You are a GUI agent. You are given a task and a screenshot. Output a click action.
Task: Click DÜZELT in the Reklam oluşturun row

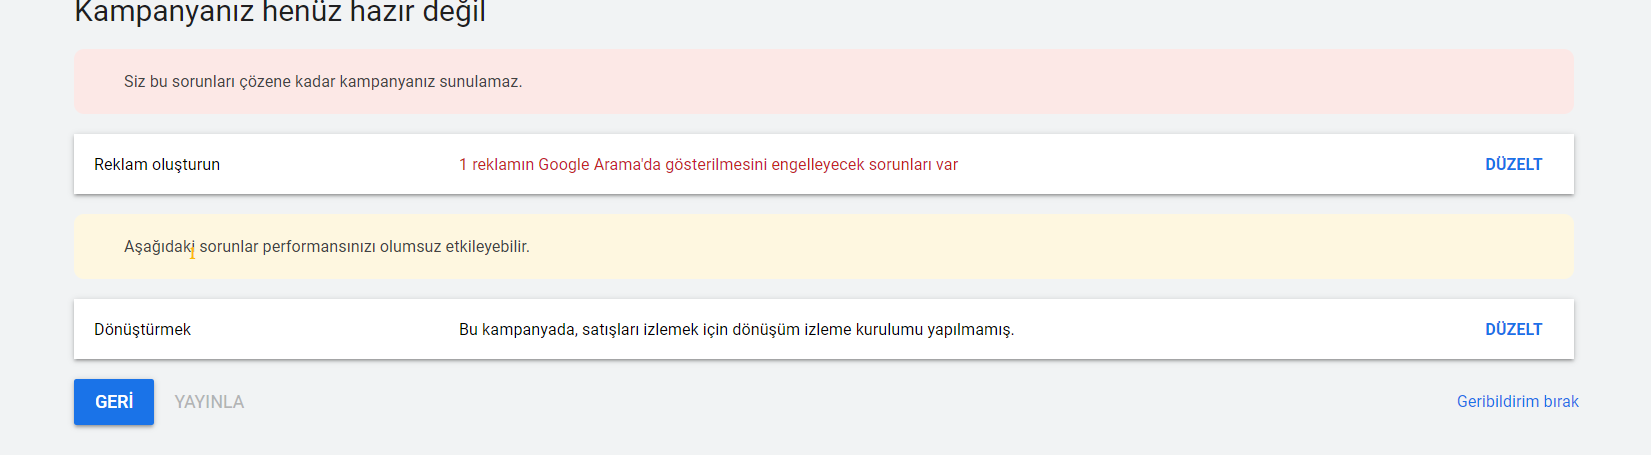(x=1513, y=164)
